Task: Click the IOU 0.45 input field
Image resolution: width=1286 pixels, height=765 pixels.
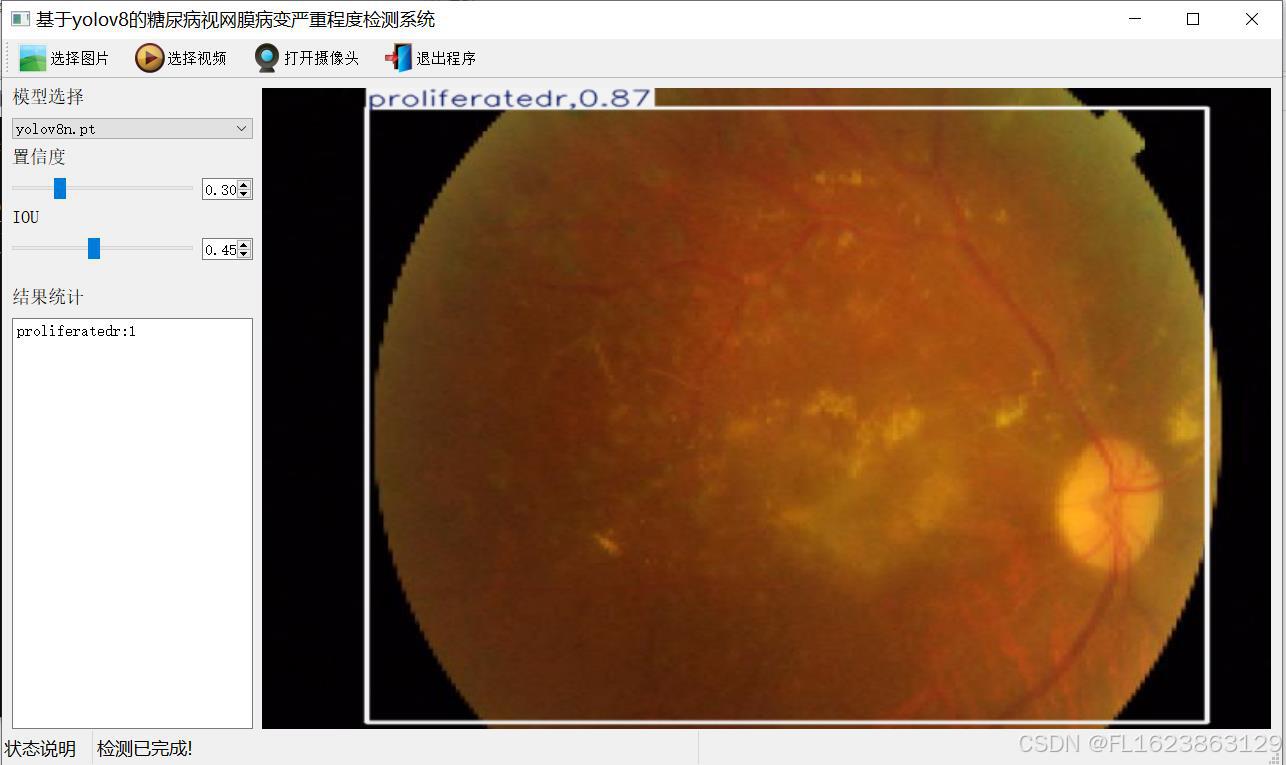Action: coord(219,250)
